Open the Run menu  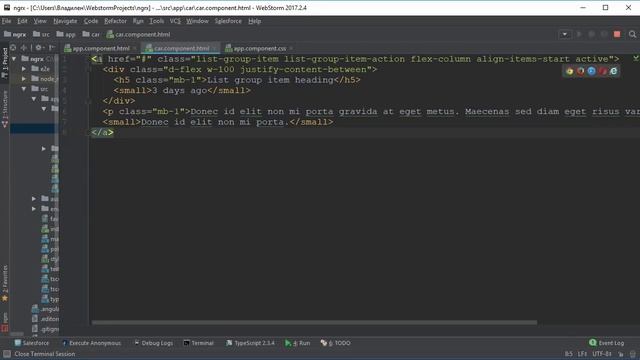pos(138,21)
